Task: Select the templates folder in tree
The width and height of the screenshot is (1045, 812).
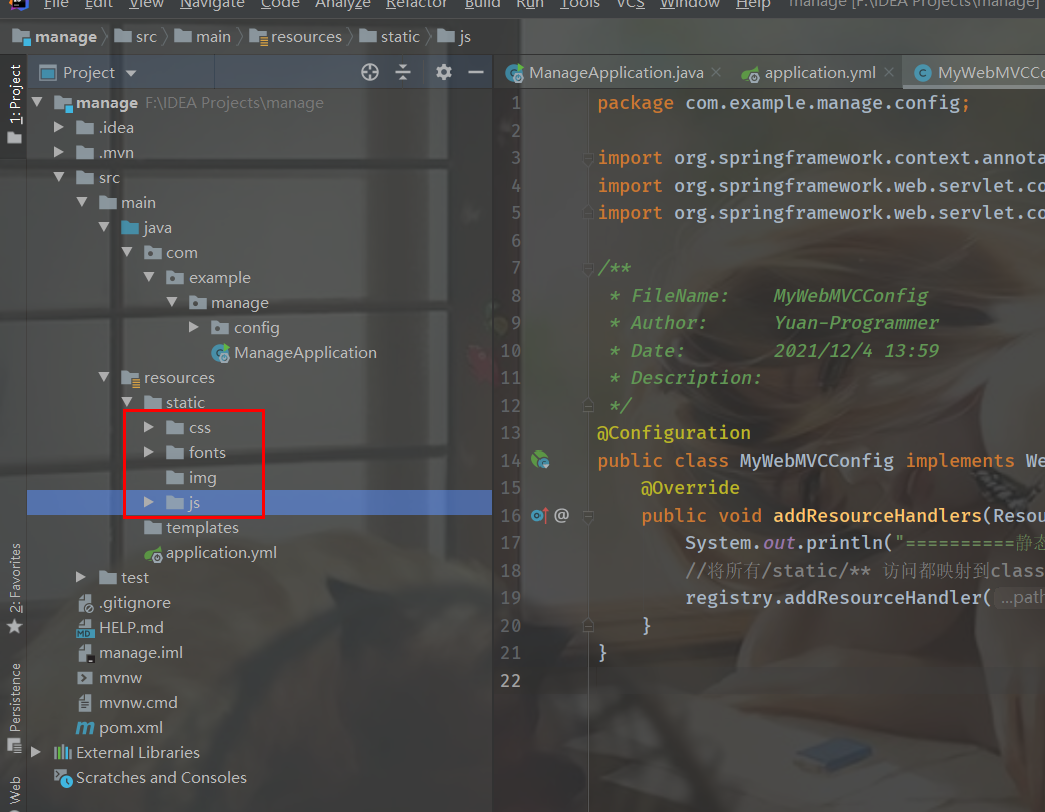Action: tap(191, 528)
